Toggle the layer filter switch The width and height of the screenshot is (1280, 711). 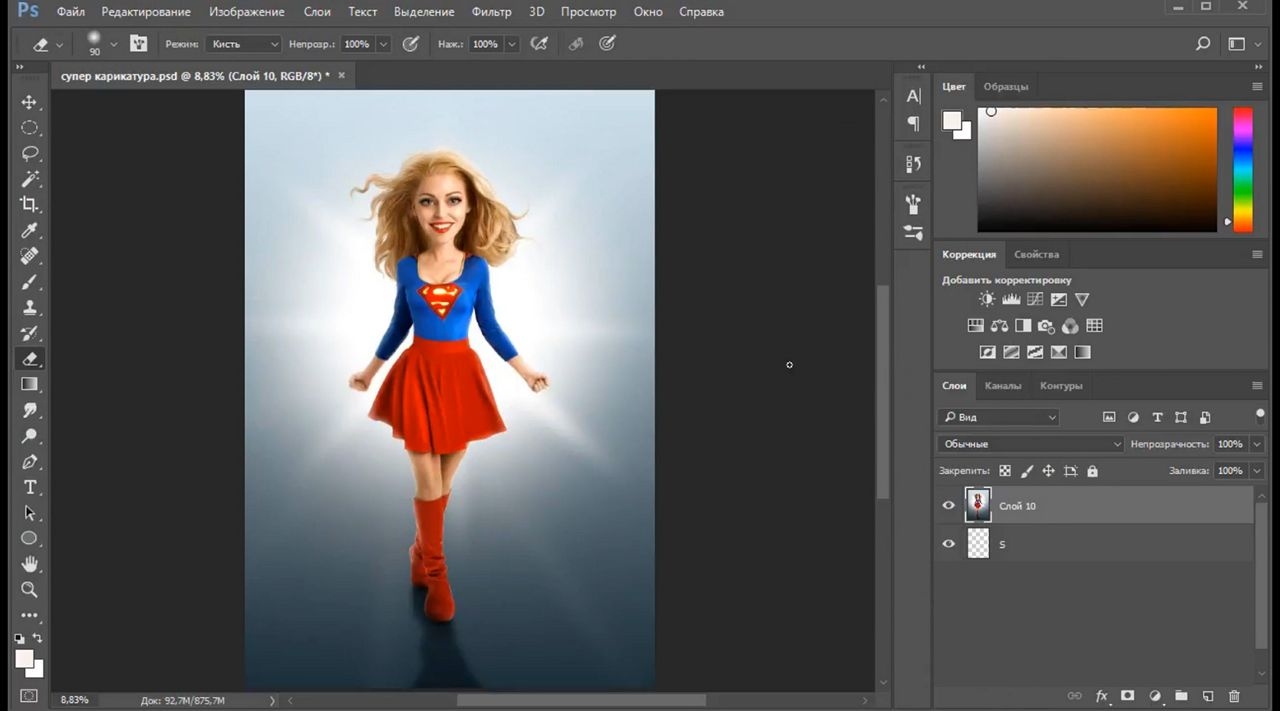(x=1260, y=414)
